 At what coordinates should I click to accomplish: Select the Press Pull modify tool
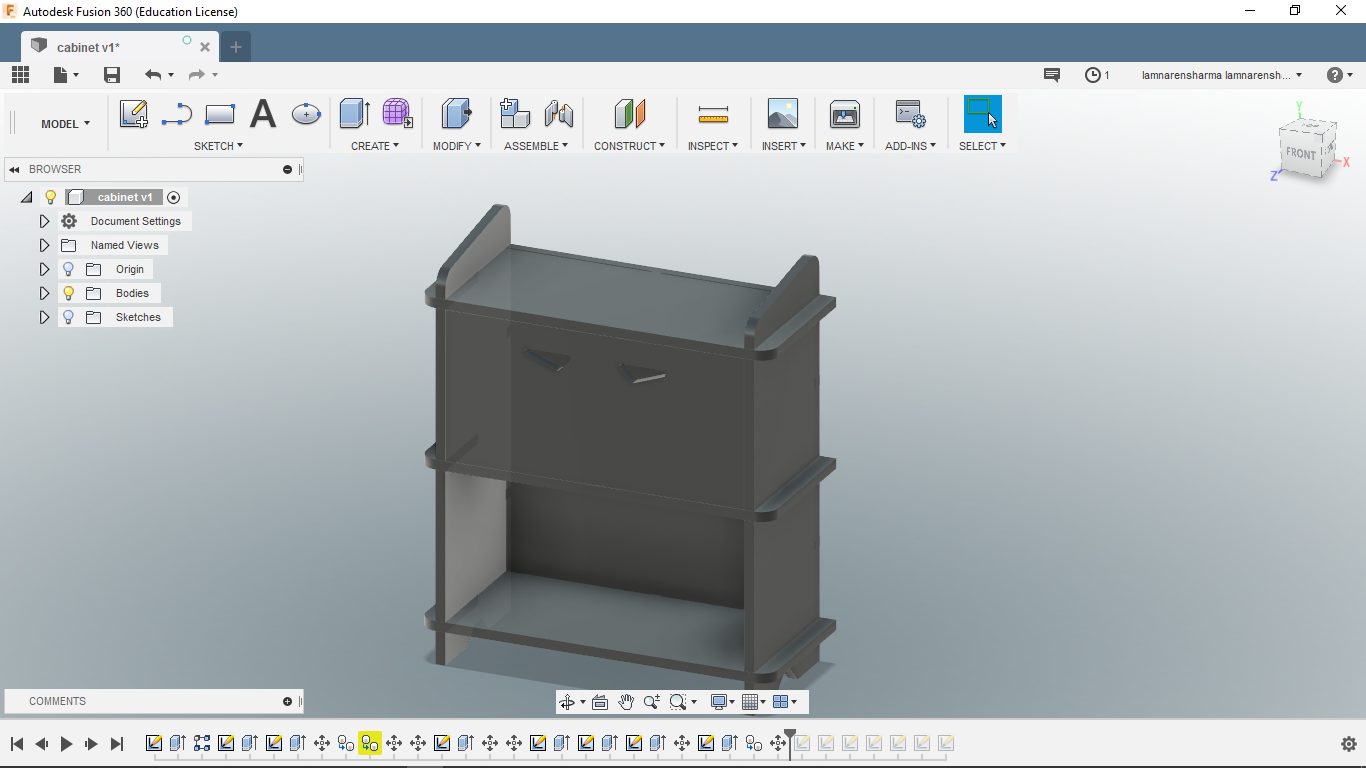click(x=457, y=114)
